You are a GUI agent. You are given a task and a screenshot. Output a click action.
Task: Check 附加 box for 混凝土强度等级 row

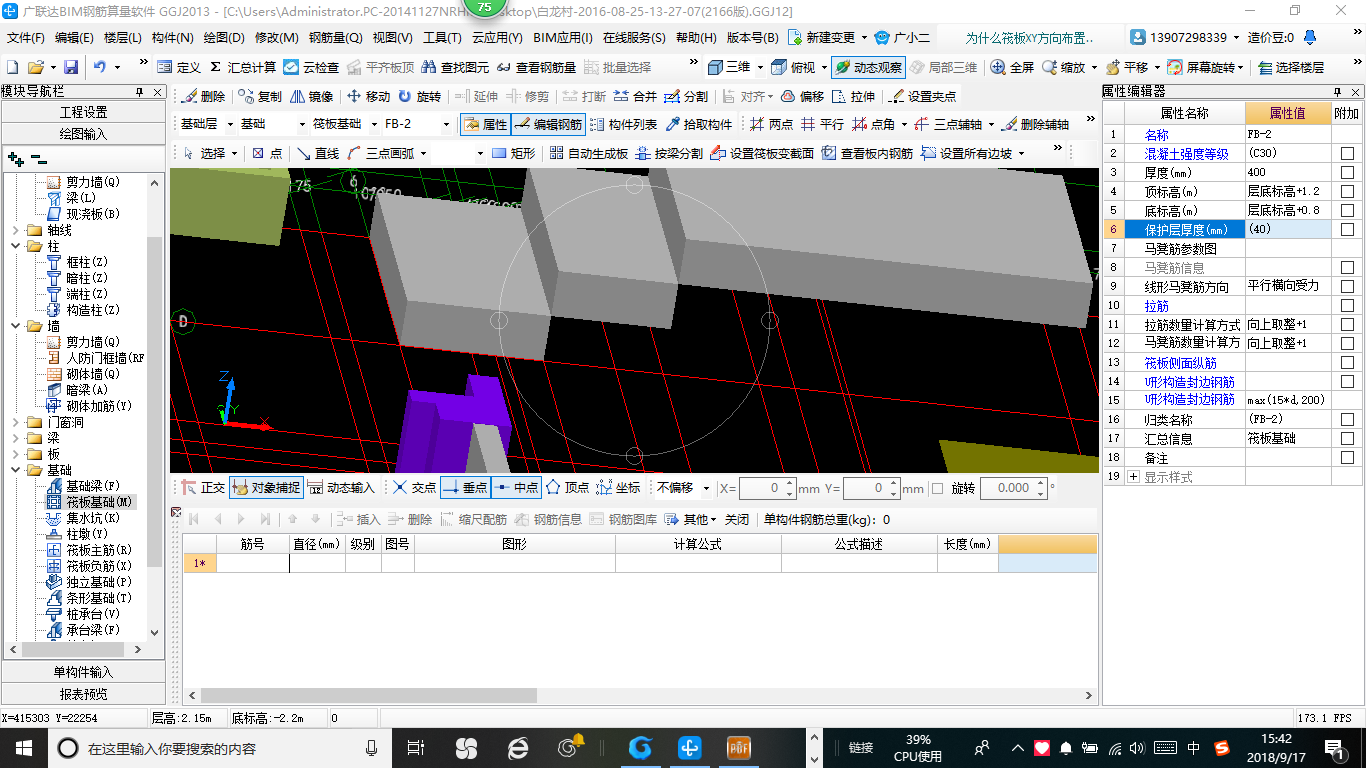[1347, 153]
